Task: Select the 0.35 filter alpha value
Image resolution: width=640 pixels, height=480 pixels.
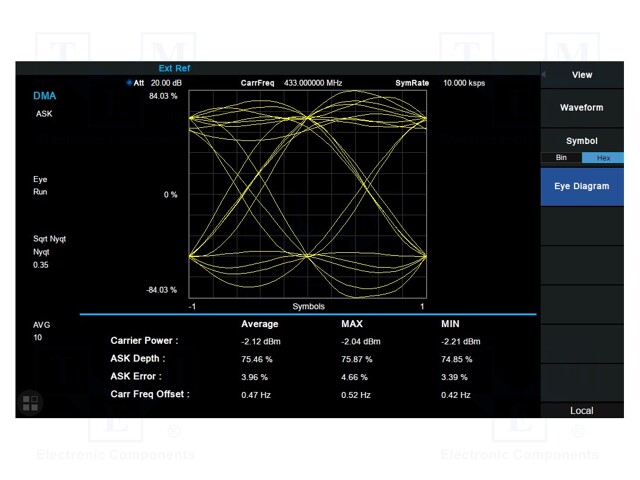Action: (41, 265)
